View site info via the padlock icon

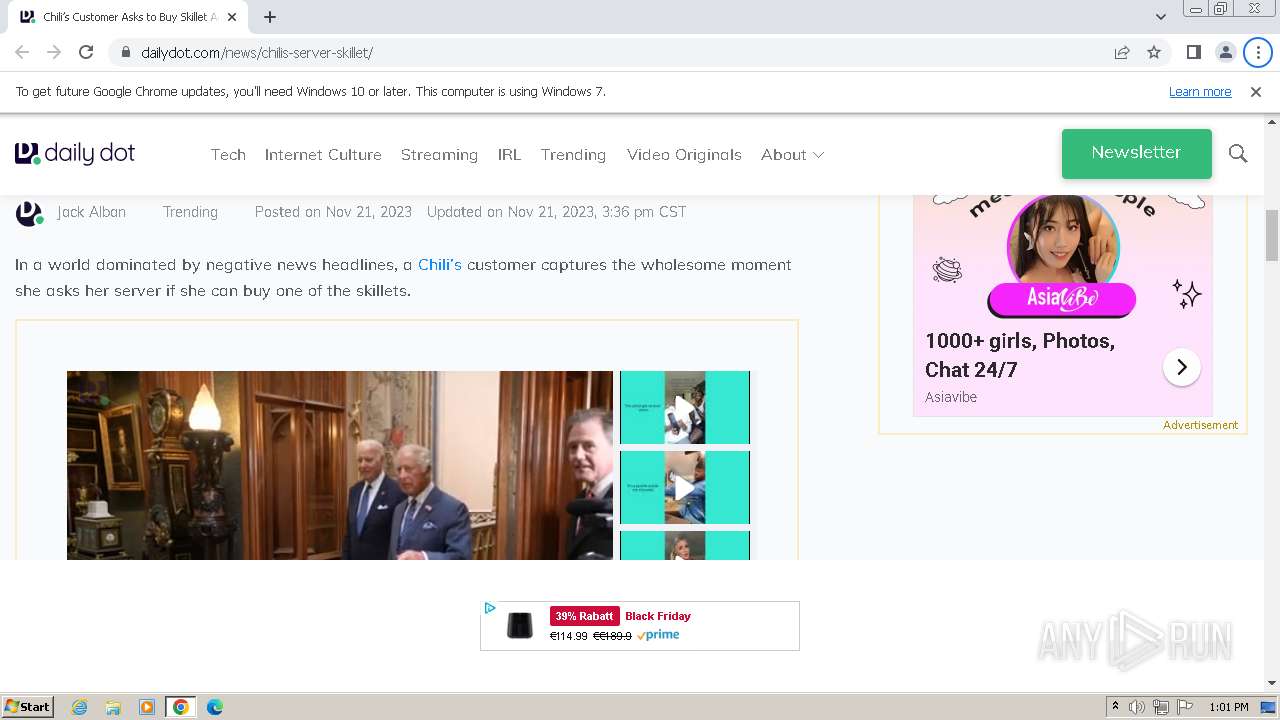tap(126, 52)
